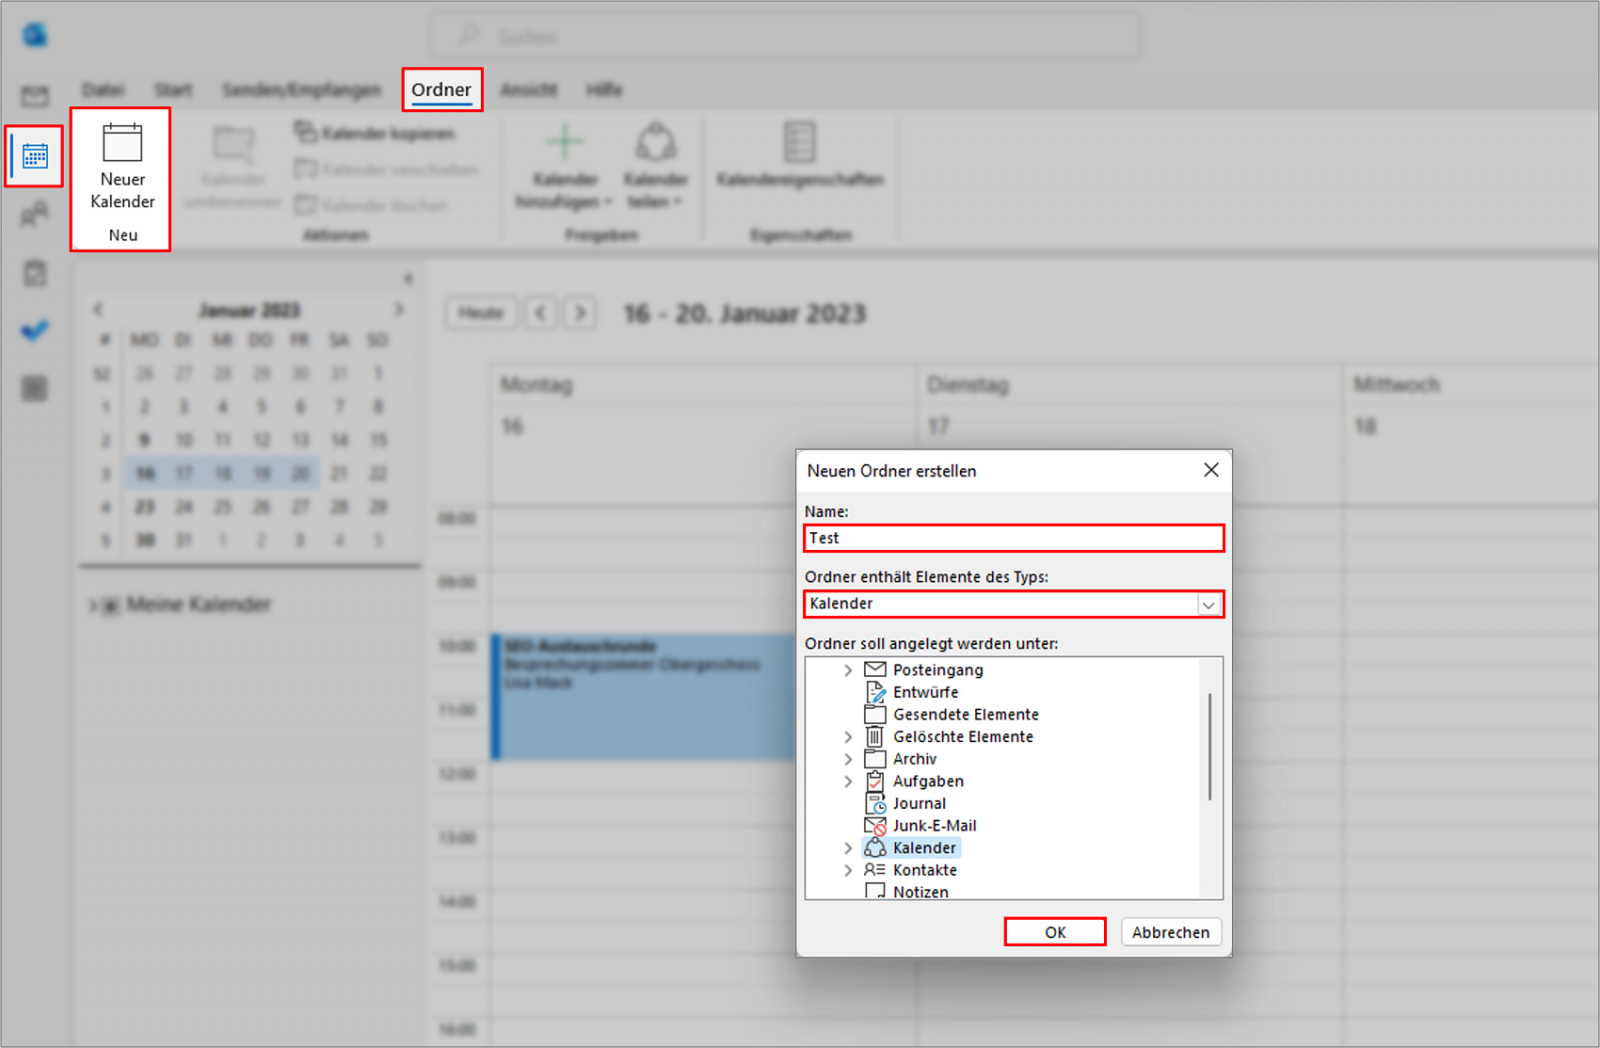
Task: Expand the Kalender tree node
Action: pos(848,848)
